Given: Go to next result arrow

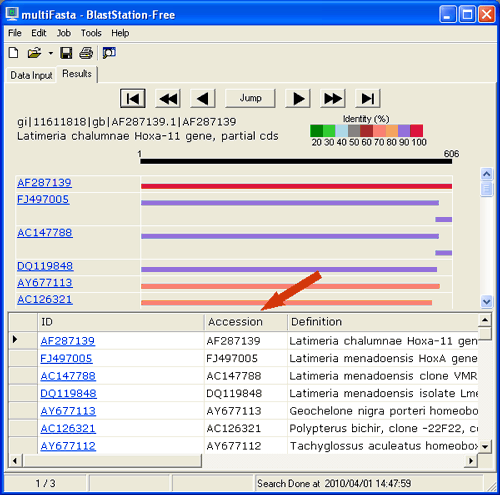Looking at the screenshot, I should coord(298,98).
